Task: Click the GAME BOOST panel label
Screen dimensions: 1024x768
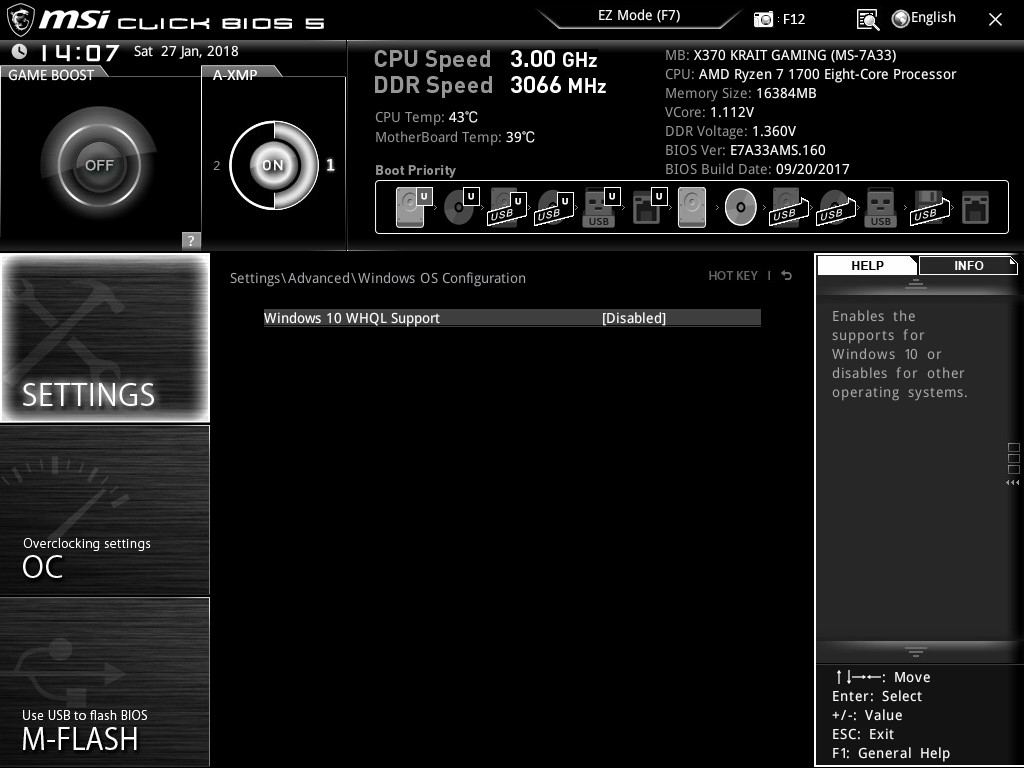Action: click(x=51, y=74)
